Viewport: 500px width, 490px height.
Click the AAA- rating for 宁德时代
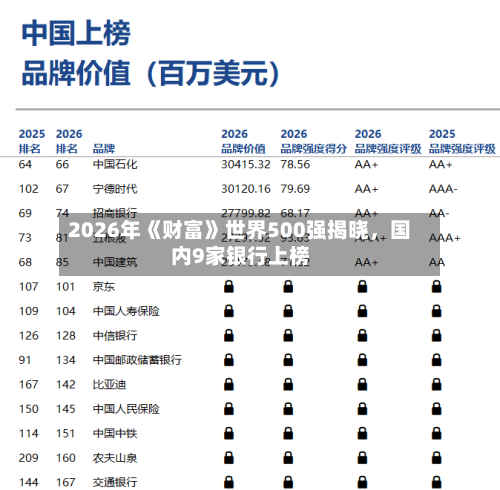pyautogui.click(x=443, y=189)
